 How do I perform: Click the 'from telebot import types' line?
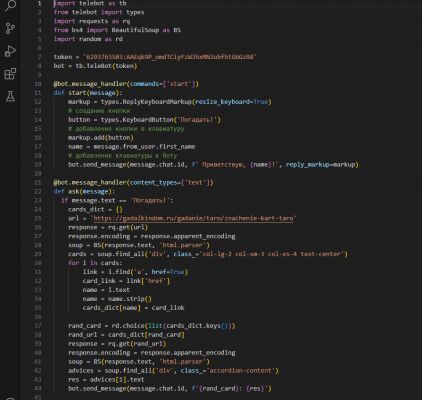[99, 12]
